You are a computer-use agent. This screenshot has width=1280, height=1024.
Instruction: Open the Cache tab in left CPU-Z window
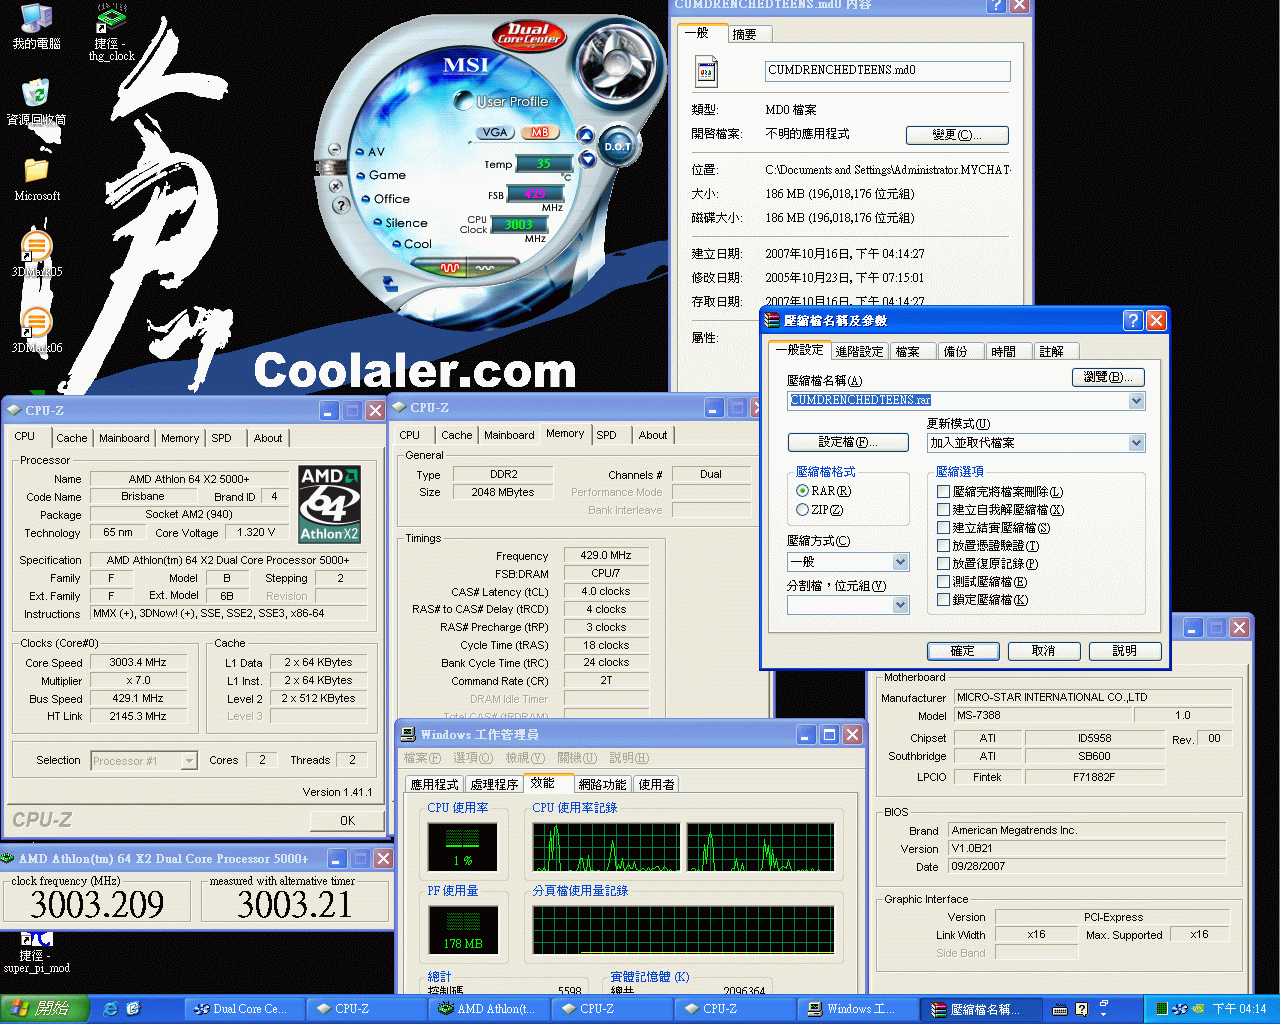71,438
